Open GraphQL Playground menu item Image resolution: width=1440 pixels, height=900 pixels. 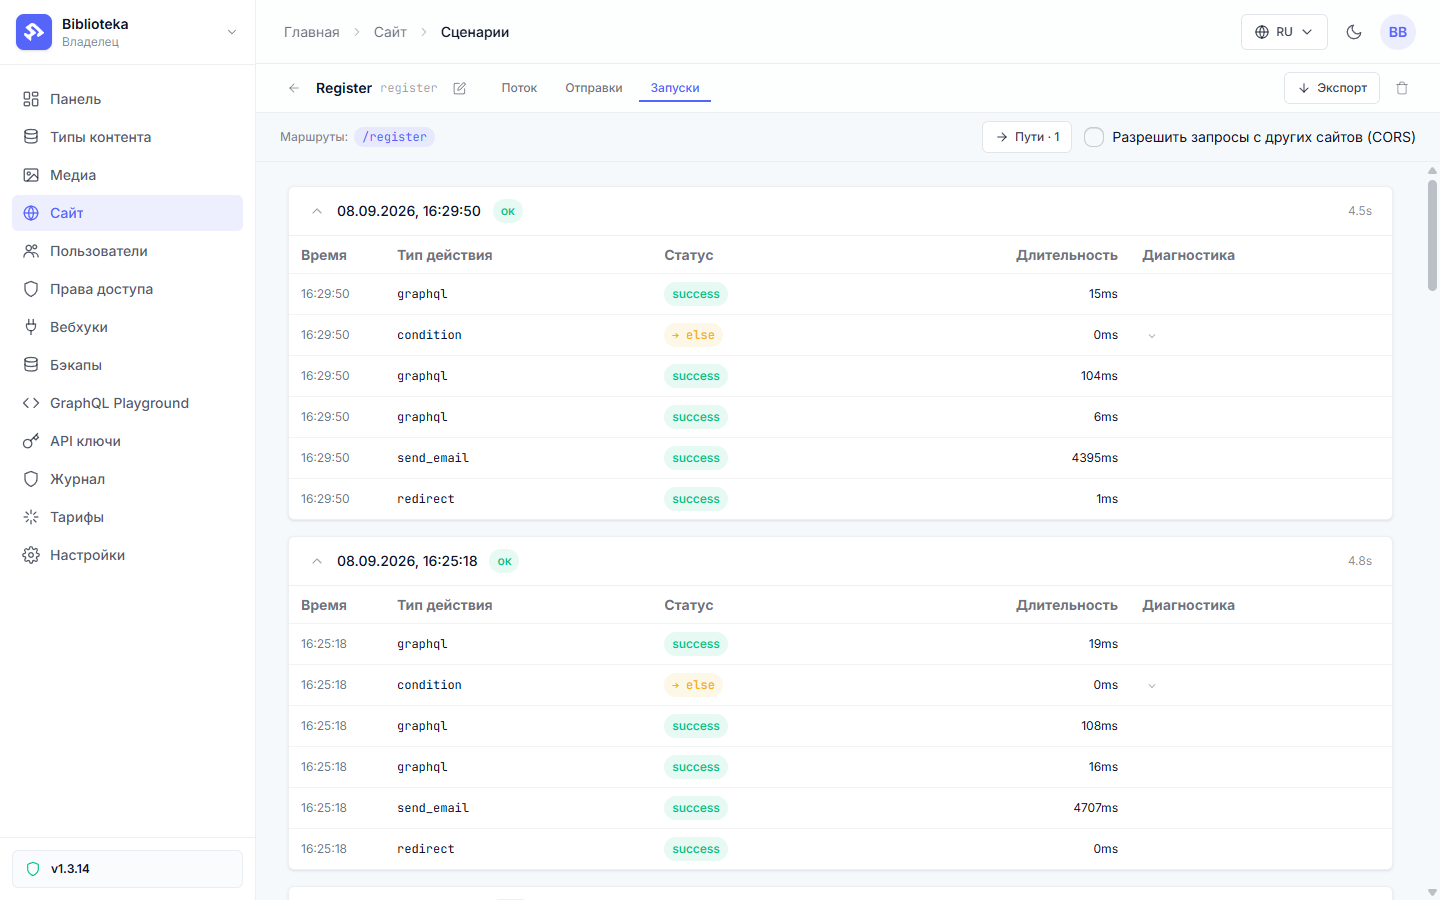pos(127,403)
